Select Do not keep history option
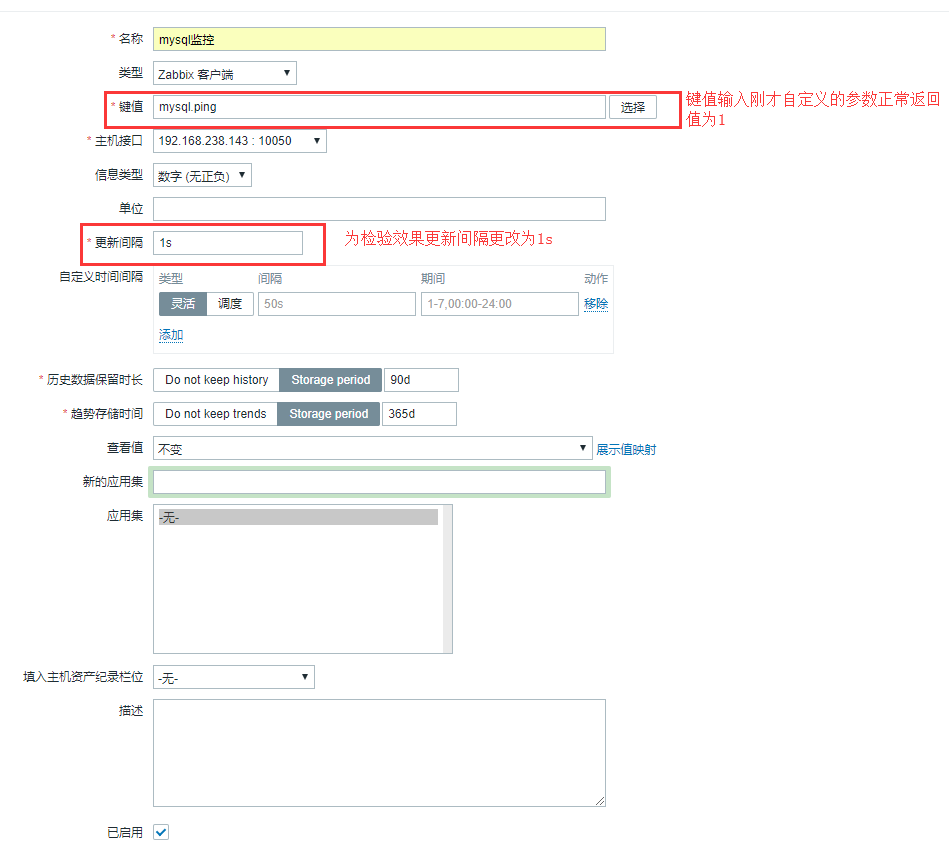 (216, 380)
